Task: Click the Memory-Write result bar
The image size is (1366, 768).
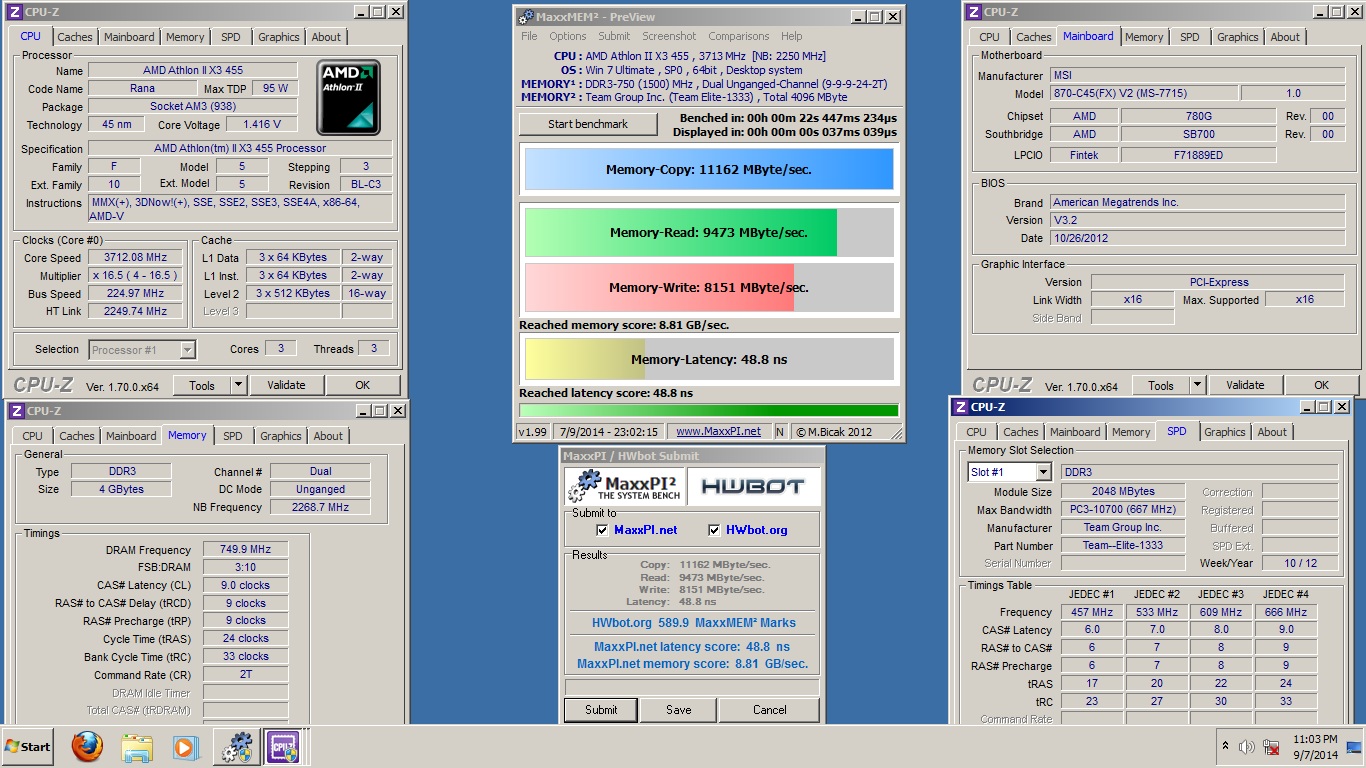Action: 709,288
